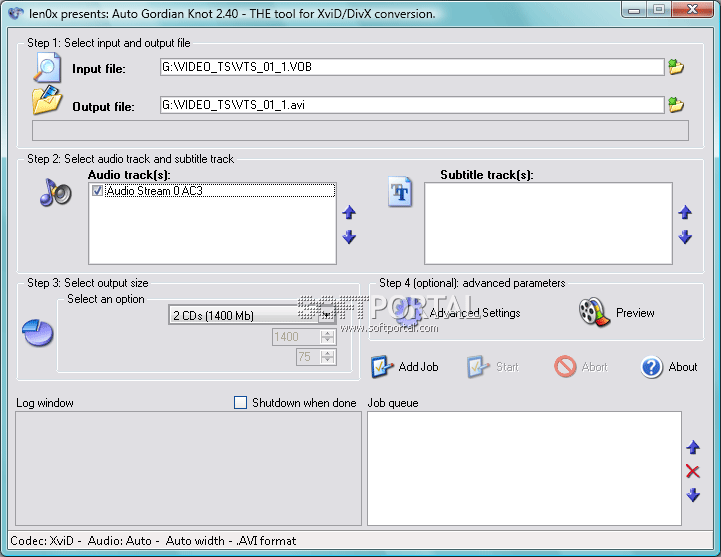
Task: Move audio track down arrow
Action: tap(349, 237)
